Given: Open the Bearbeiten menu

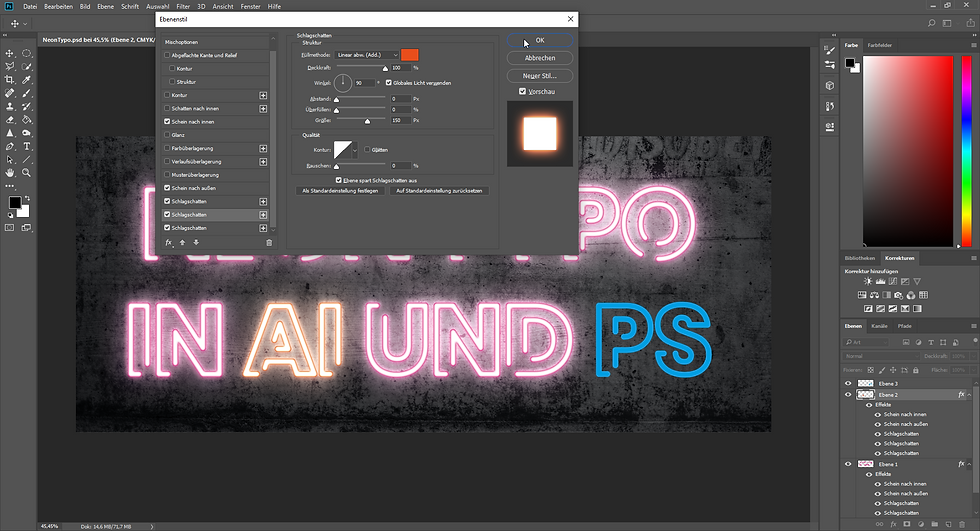Looking at the screenshot, I should click(x=58, y=6).
